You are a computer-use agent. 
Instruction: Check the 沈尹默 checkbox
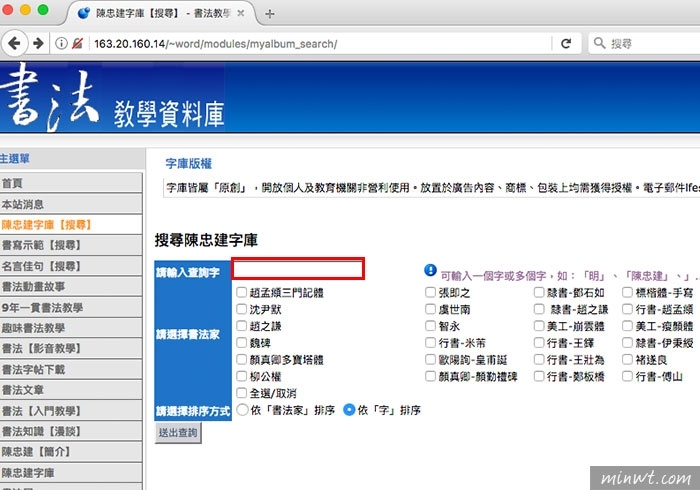(x=242, y=309)
